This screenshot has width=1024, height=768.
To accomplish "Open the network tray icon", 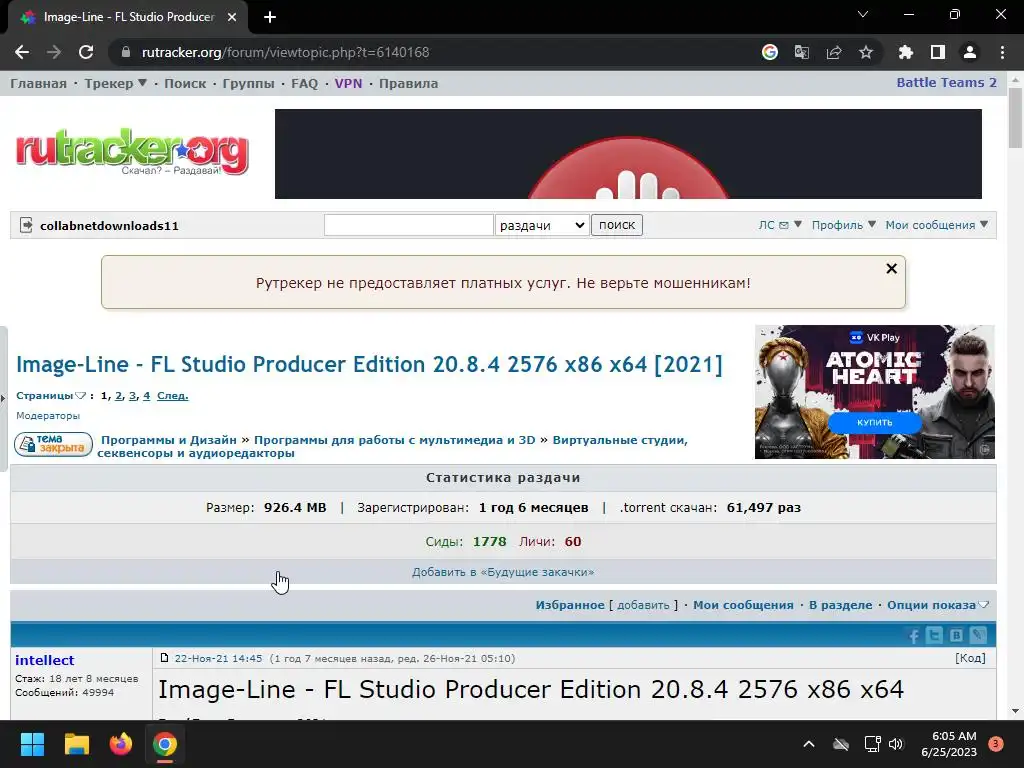I will 872,744.
